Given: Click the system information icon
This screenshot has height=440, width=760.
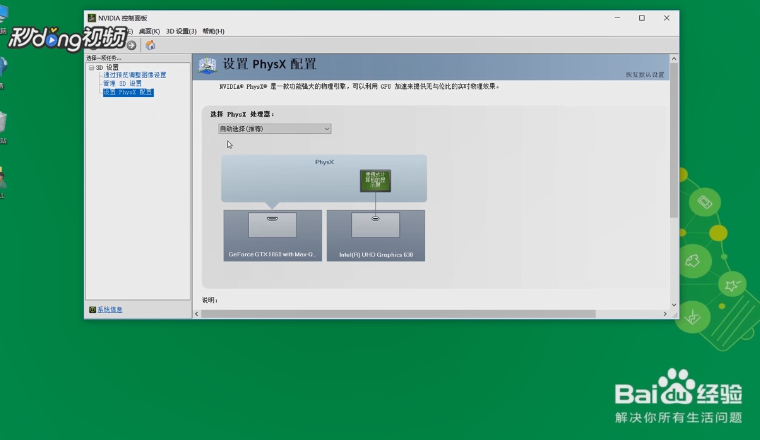Looking at the screenshot, I should click(x=92, y=310).
